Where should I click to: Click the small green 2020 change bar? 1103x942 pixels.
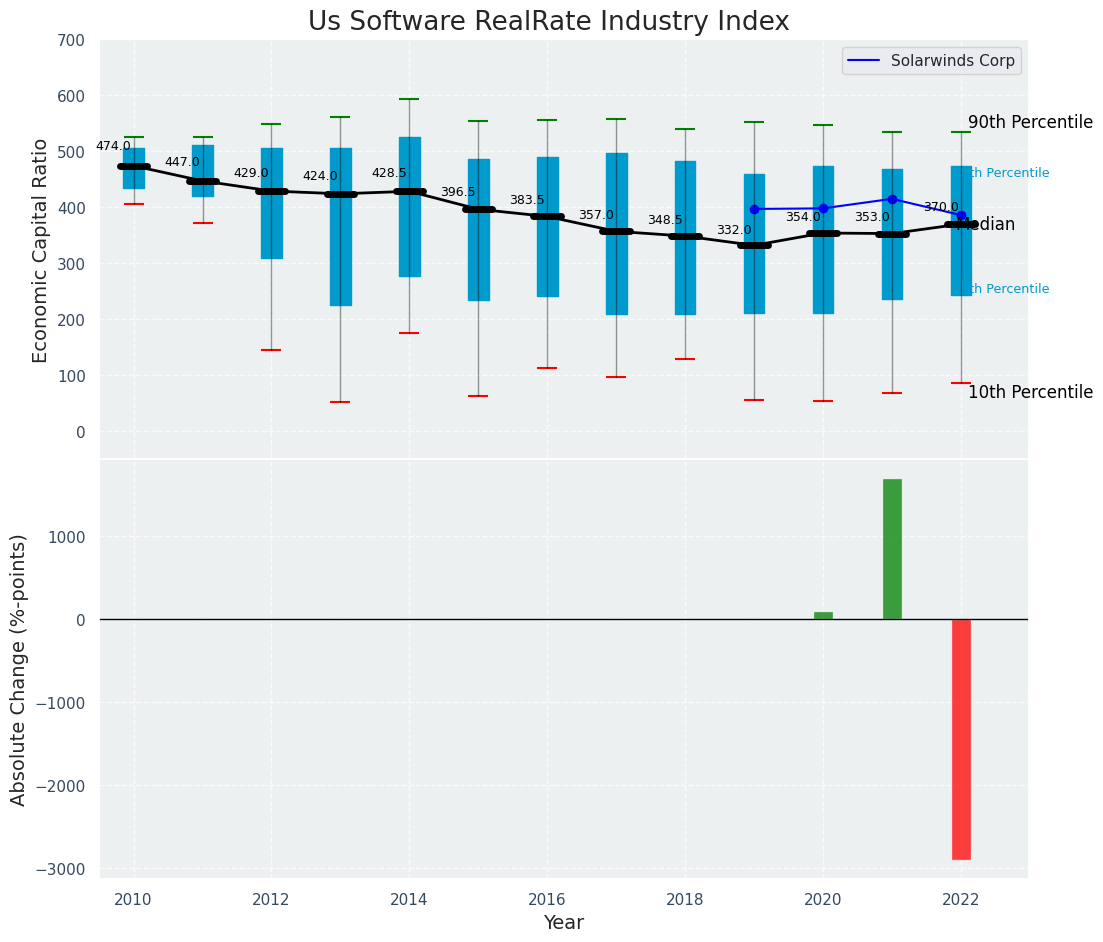[824, 616]
